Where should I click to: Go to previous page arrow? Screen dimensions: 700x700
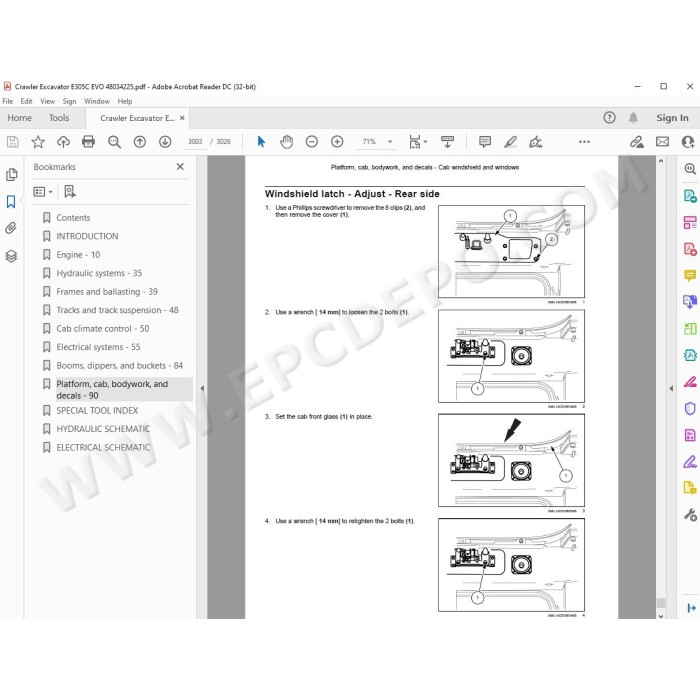(x=140, y=142)
